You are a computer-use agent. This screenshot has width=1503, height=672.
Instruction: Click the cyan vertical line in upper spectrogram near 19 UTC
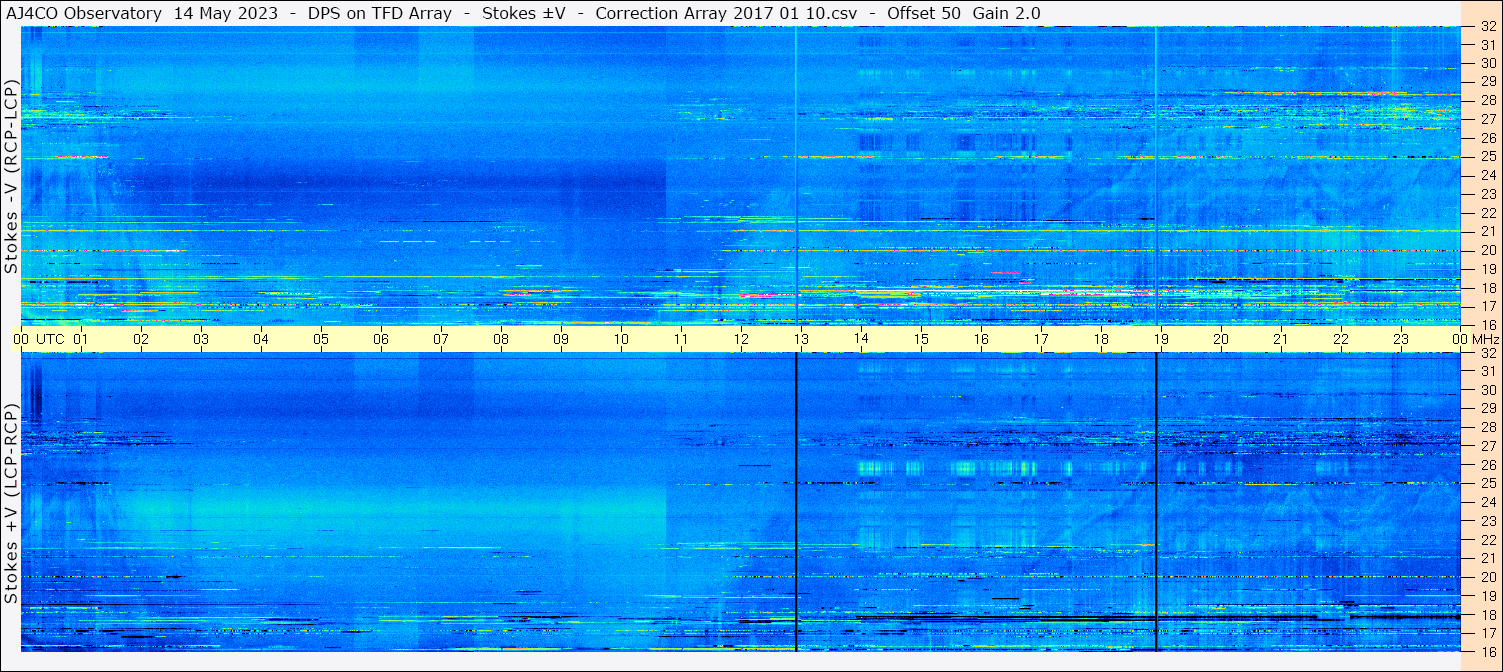(1156, 175)
